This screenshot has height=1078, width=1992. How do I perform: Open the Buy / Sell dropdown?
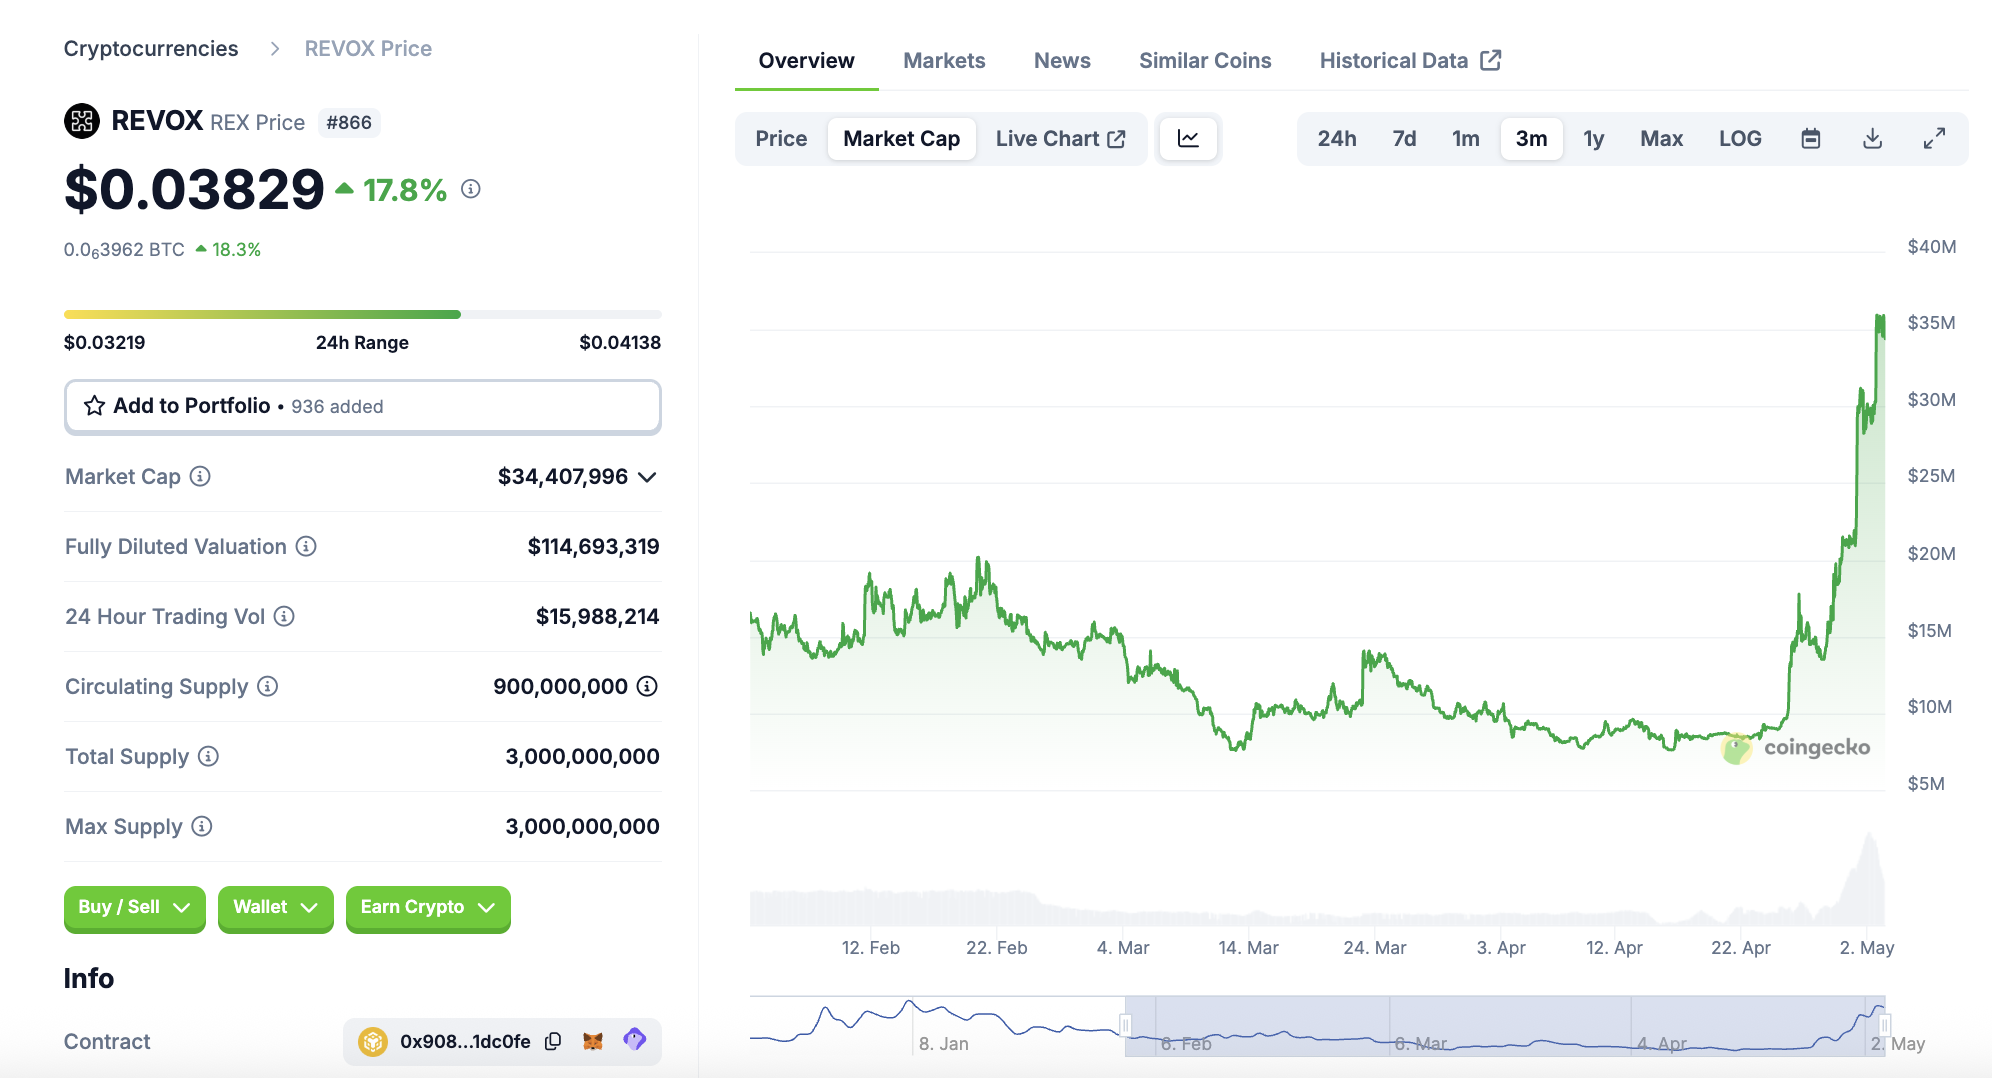pyautogui.click(x=134, y=907)
